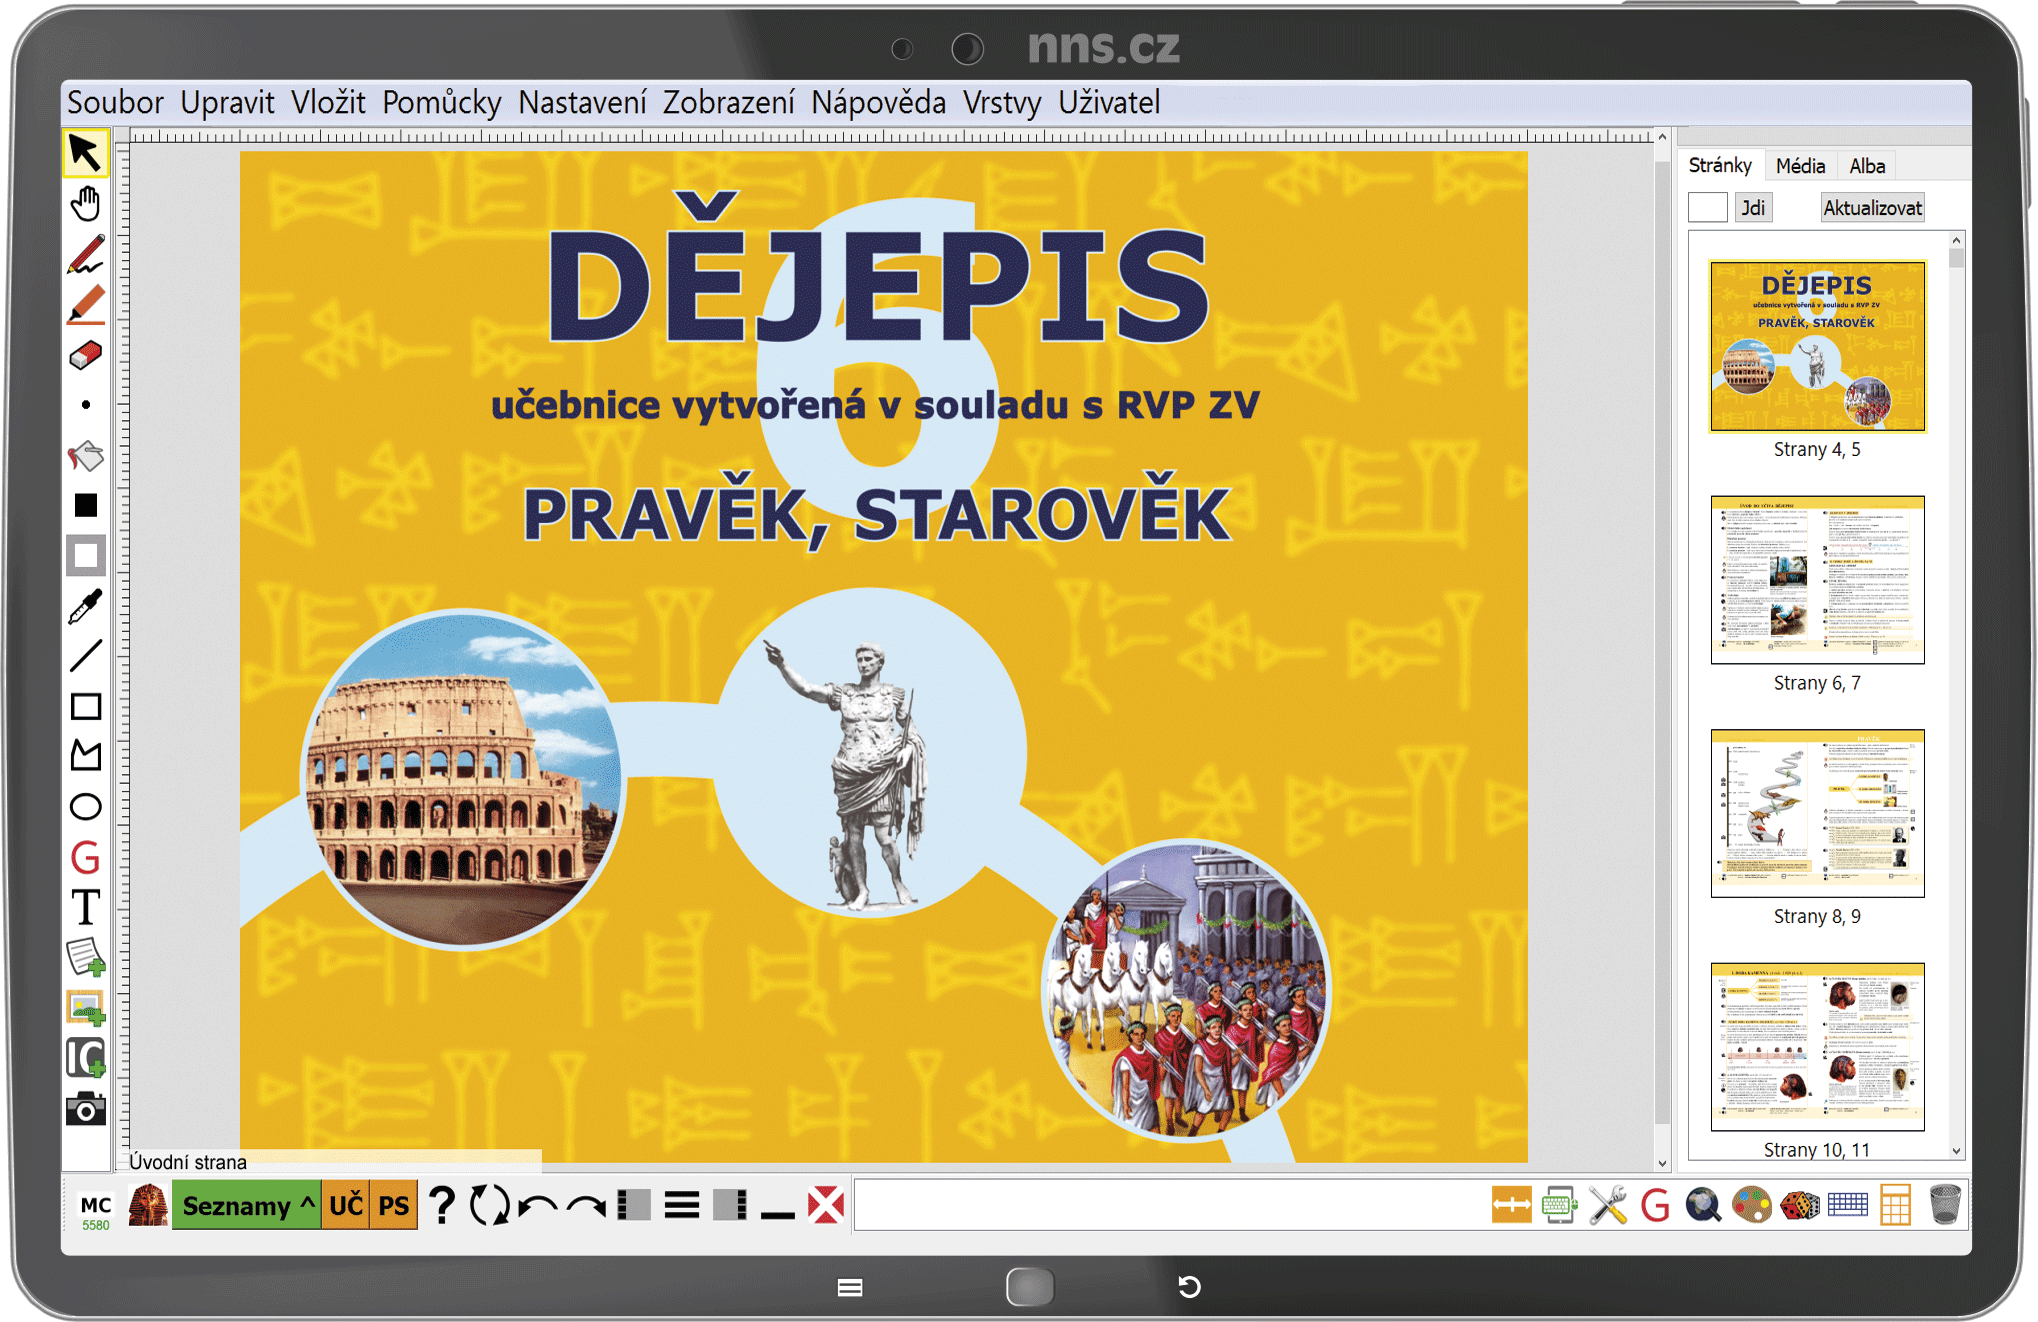Open Strany 6, 7 page thumbnail
Screen dimensions: 2038x1322
1817,581
